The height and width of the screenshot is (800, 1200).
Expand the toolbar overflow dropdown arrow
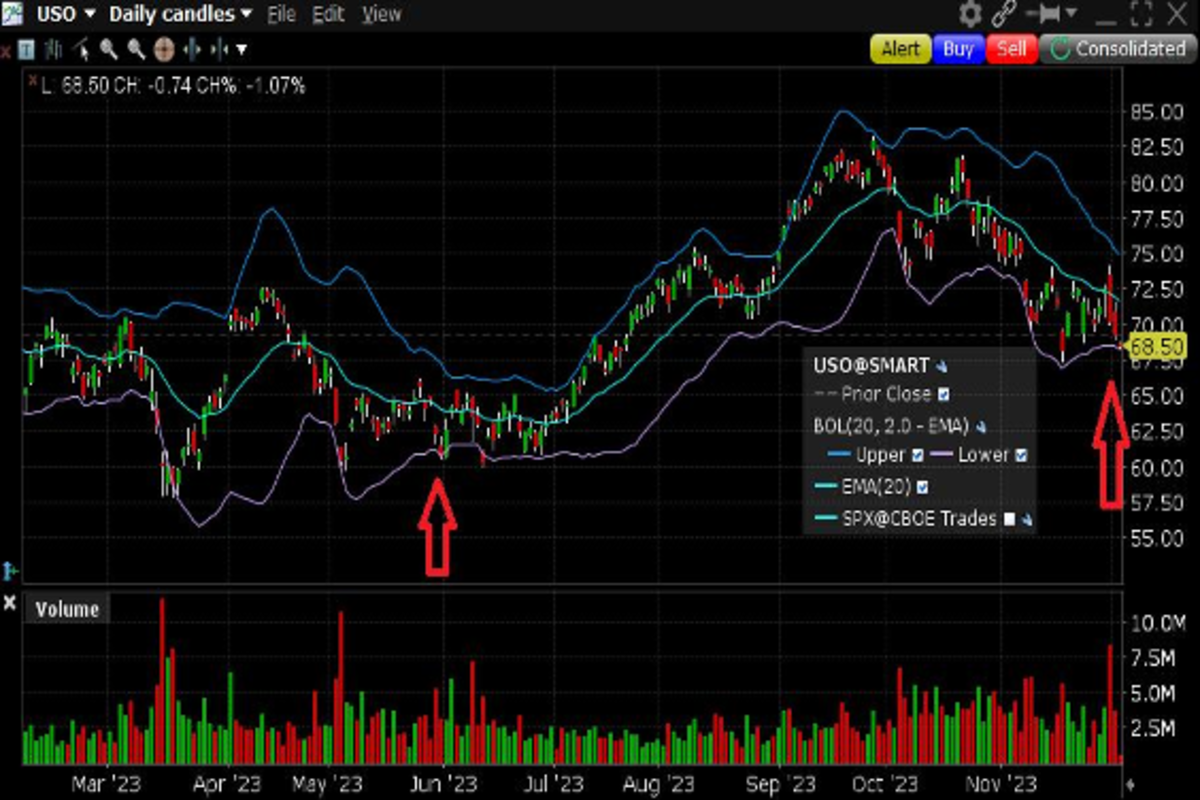(x=241, y=49)
